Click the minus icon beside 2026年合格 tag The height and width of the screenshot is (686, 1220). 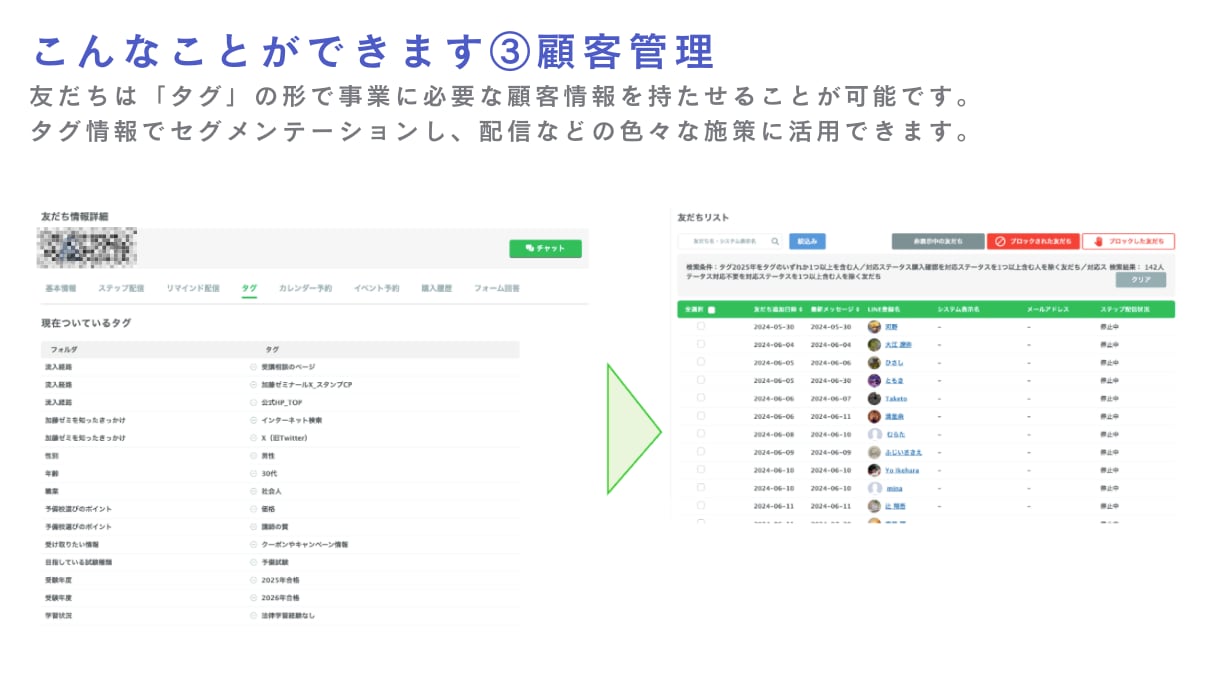(253, 598)
